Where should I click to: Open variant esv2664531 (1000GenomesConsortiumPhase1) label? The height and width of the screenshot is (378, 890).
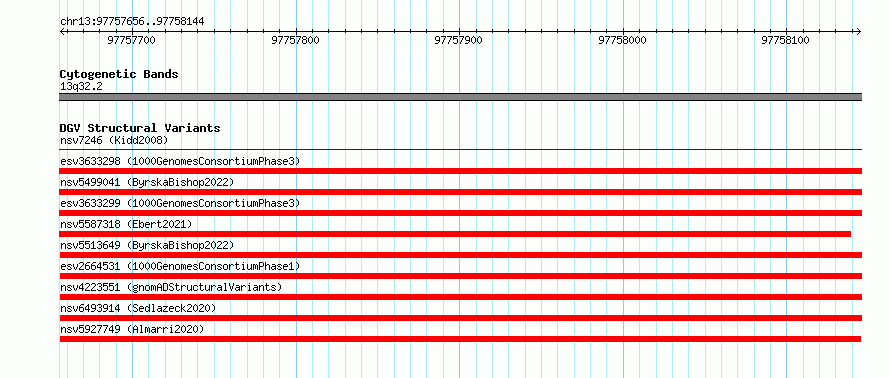180,266
